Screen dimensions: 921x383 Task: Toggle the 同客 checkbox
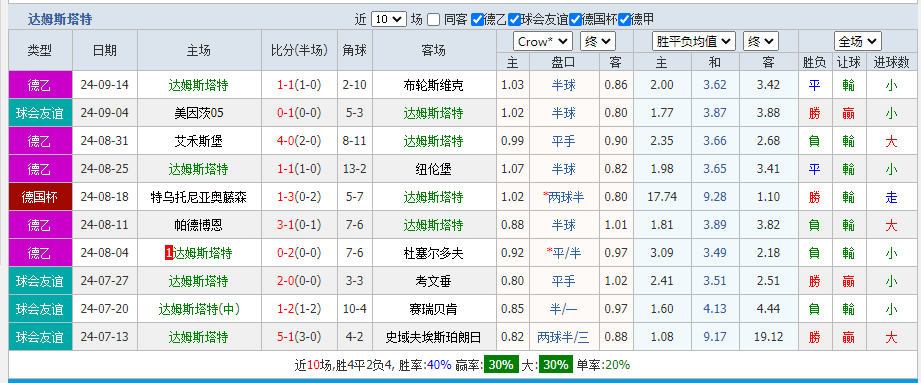433,19
